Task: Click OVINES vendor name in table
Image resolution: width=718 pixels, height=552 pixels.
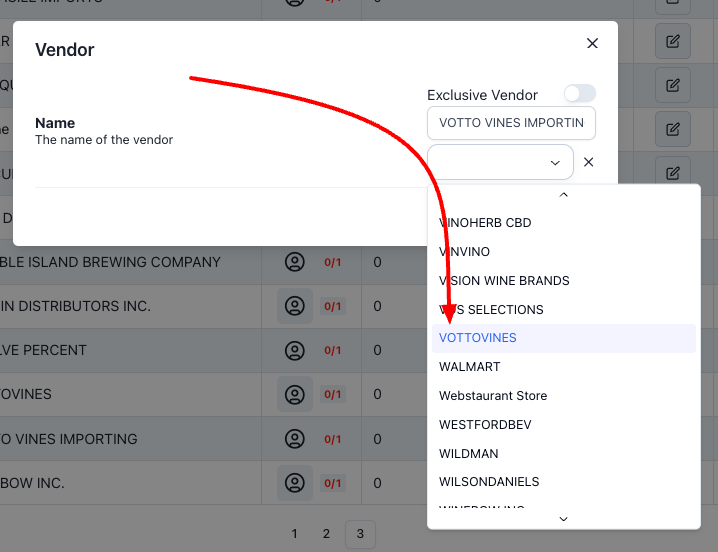Action: 26,394
